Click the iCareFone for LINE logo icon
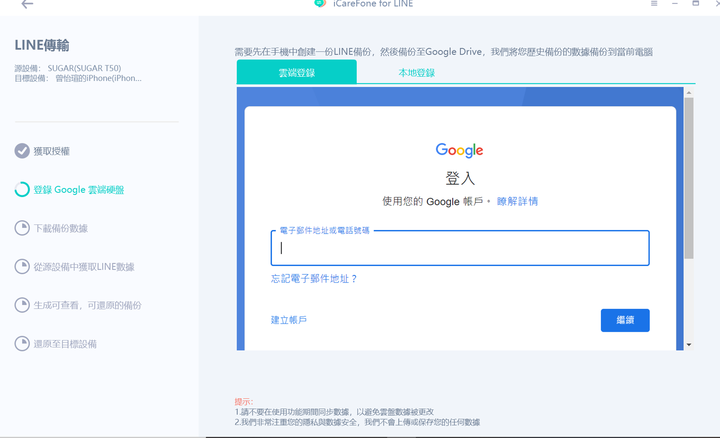Image resolution: width=720 pixels, height=438 pixels. [320, 4]
